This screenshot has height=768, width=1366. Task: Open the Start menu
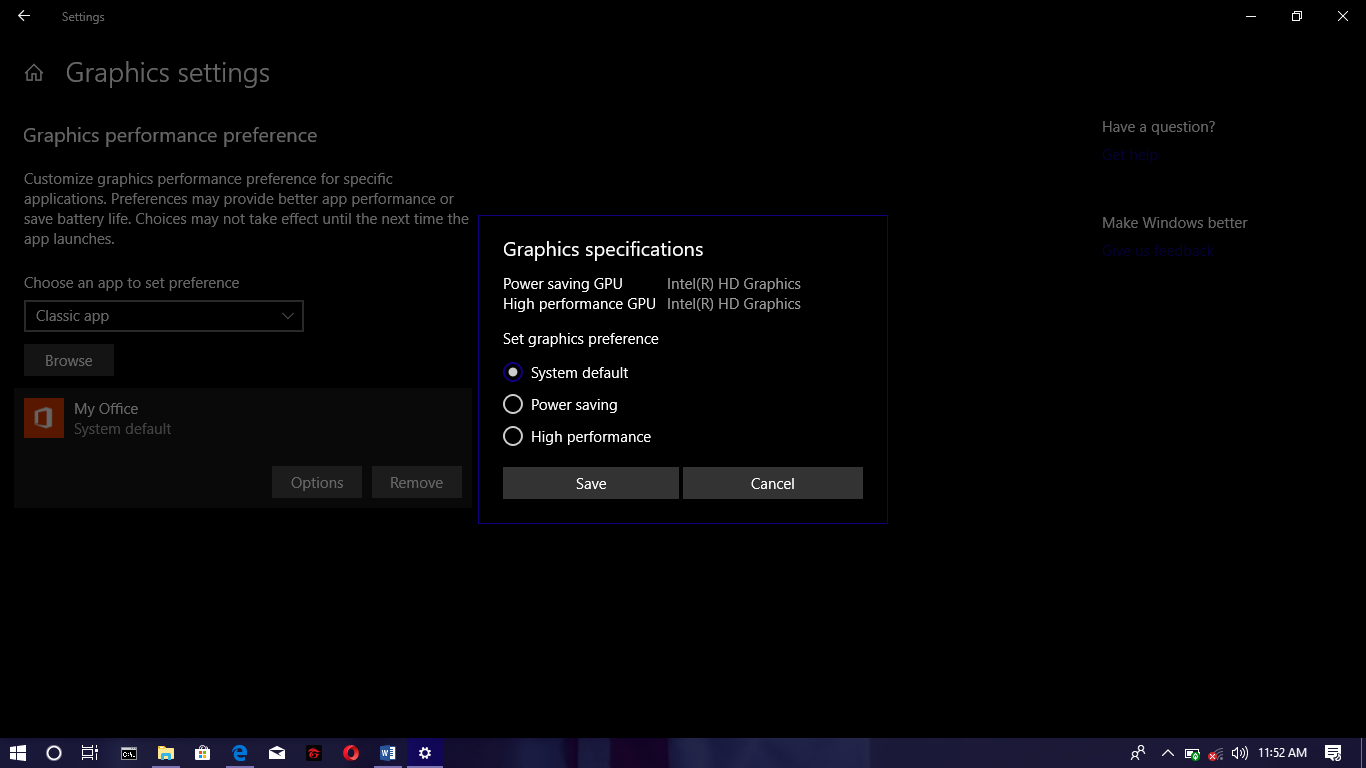20,753
